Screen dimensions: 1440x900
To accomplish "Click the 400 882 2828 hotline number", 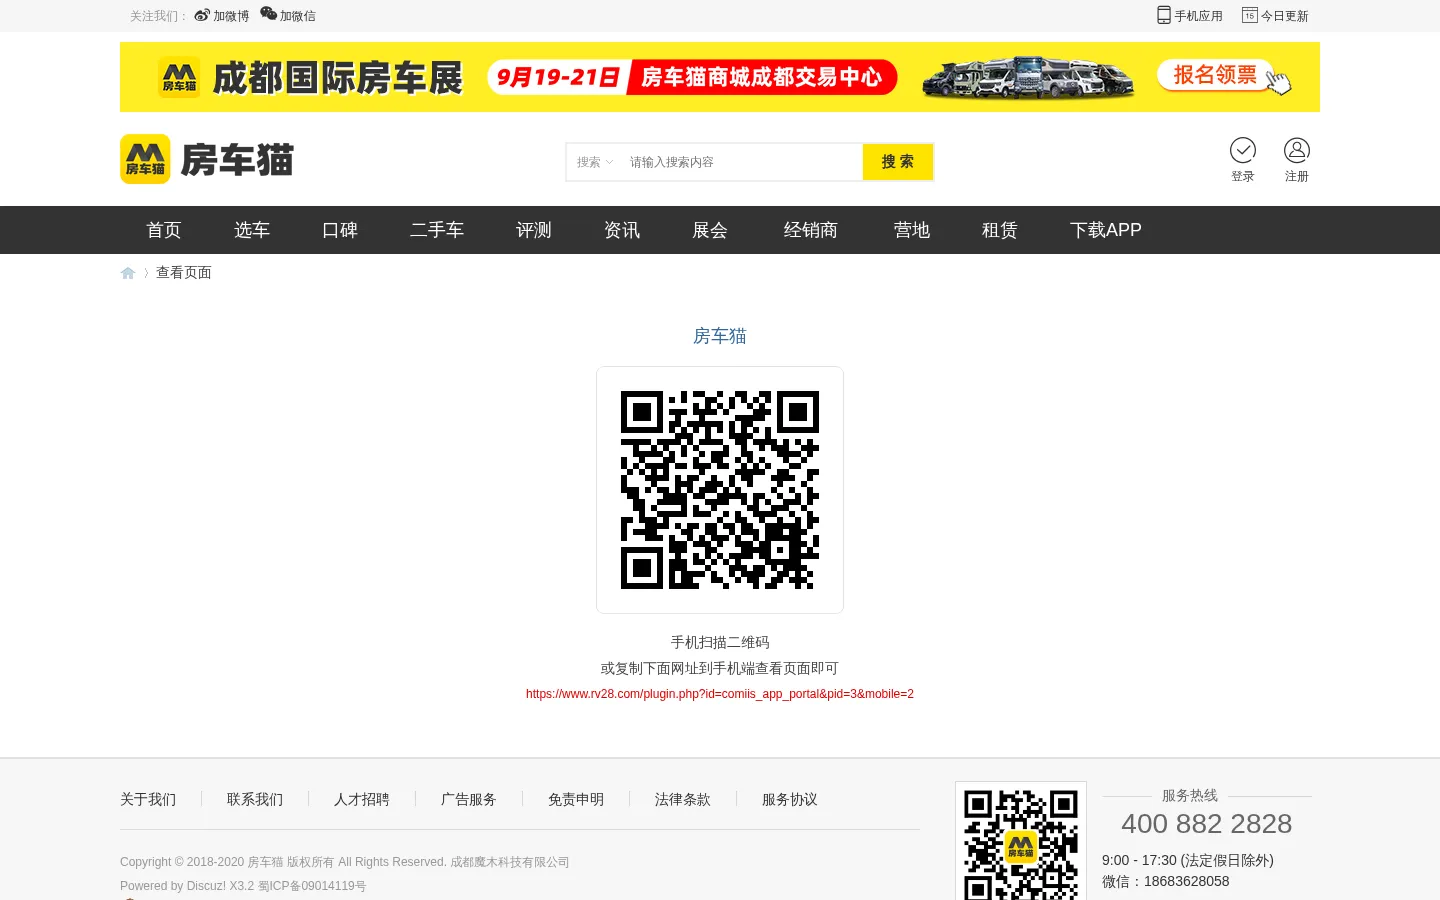I will [x=1207, y=824].
